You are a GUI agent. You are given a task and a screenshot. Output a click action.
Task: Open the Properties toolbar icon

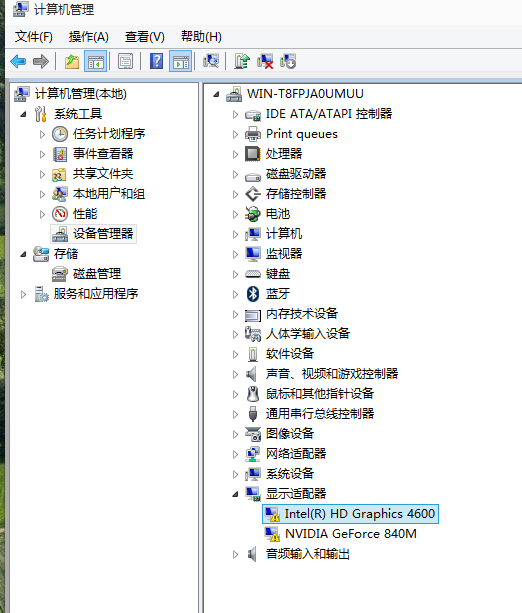tap(125, 61)
